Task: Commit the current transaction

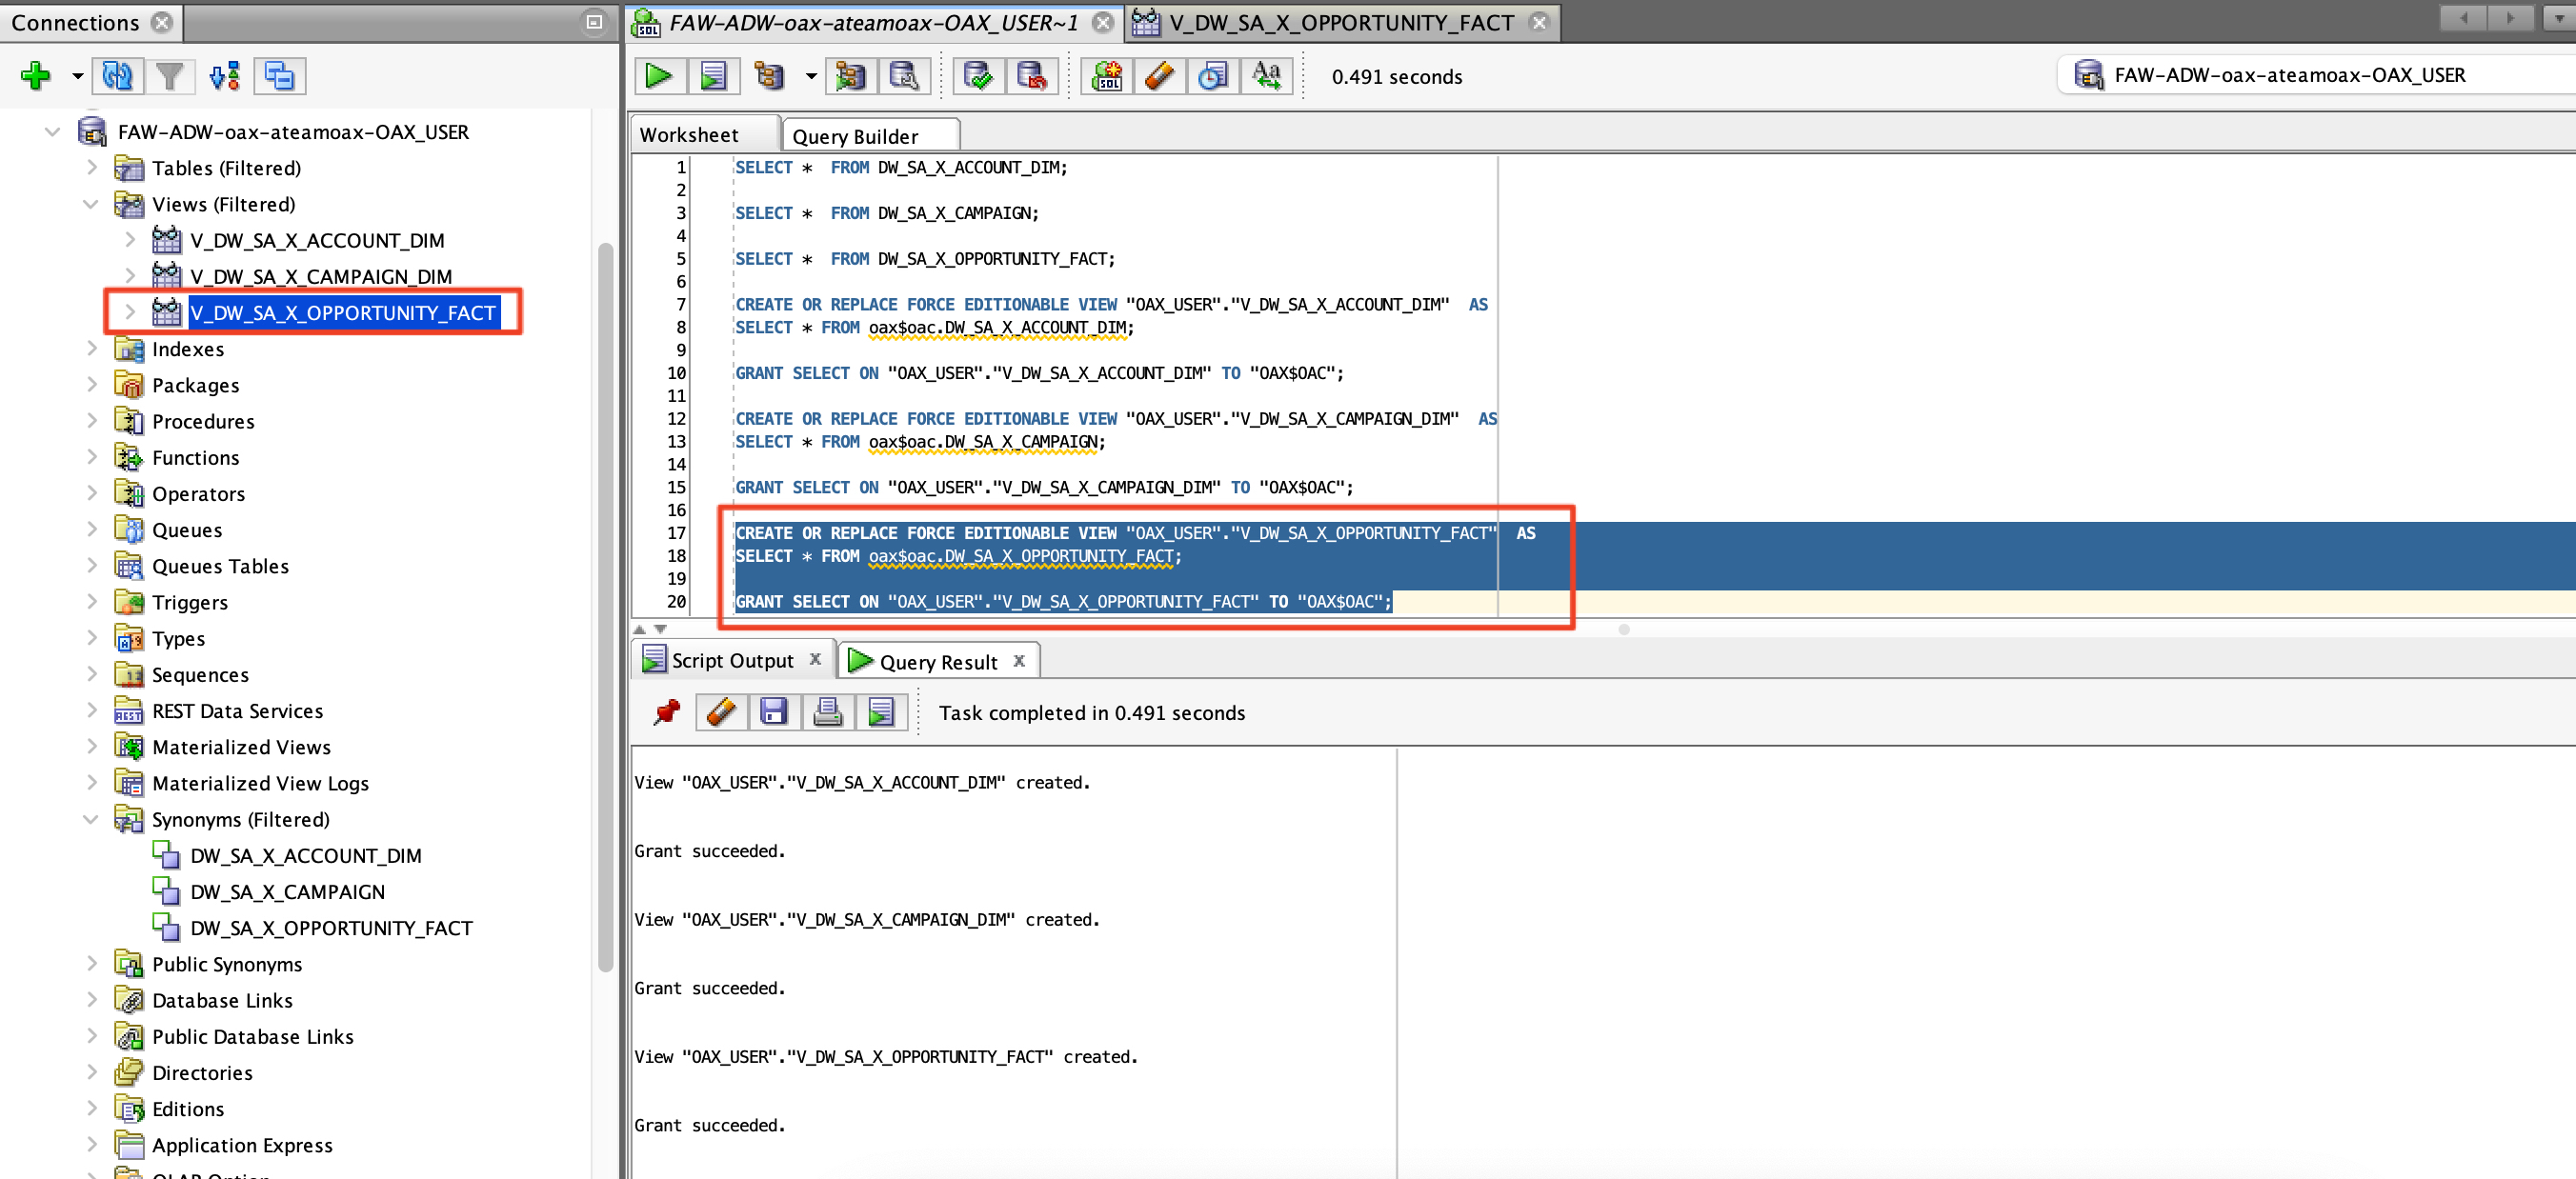Action: (x=977, y=75)
